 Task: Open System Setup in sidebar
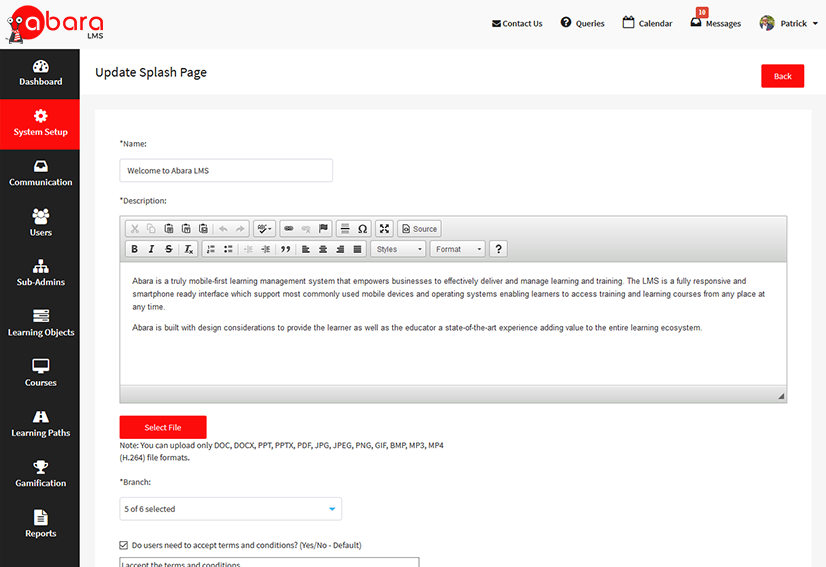(x=40, y=124)
